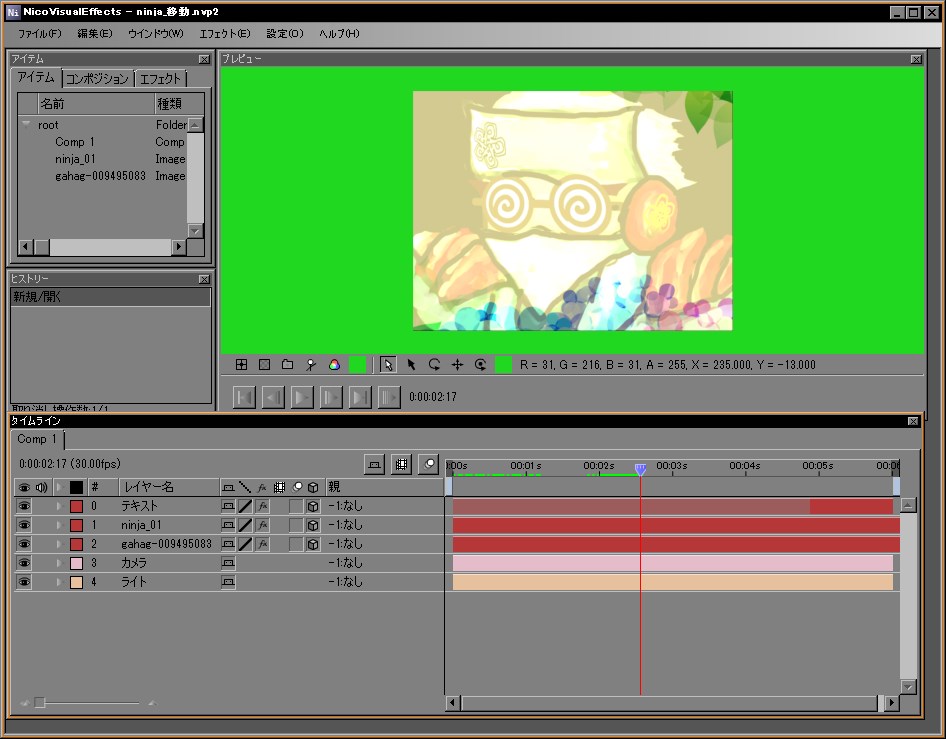The width and height of the screenshot is (946, 739).
Task: Open the RGB color channels icon
Action: click(x=334, y=364)
